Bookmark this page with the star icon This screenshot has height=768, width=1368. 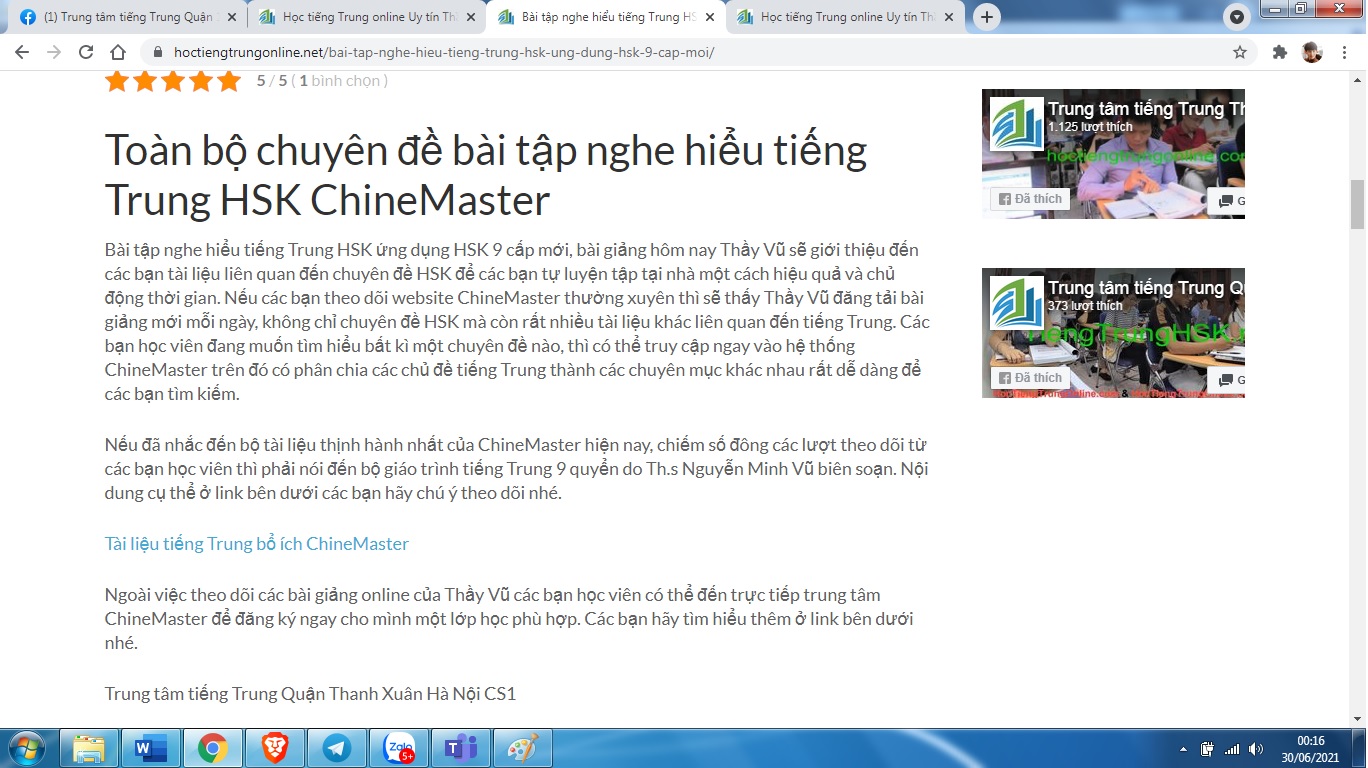(1240, 52)
